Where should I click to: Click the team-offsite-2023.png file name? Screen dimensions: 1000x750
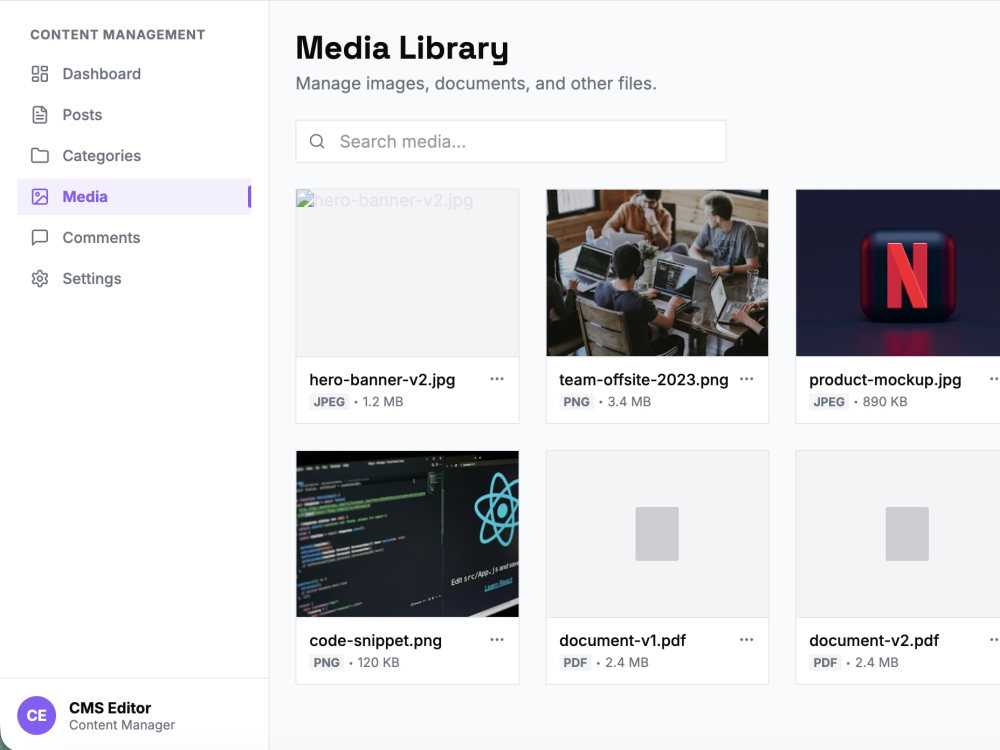click(643, 380)
